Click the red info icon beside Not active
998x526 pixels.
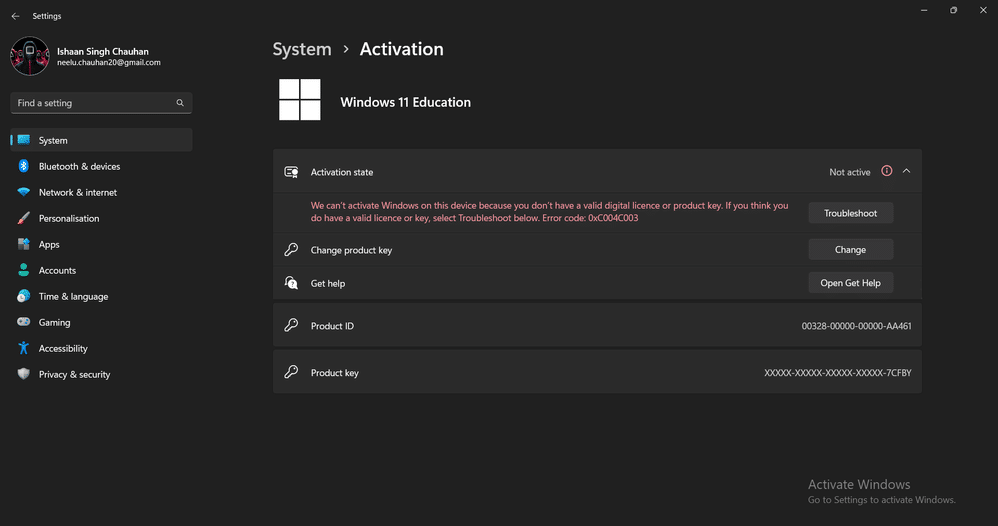(887, 171)
